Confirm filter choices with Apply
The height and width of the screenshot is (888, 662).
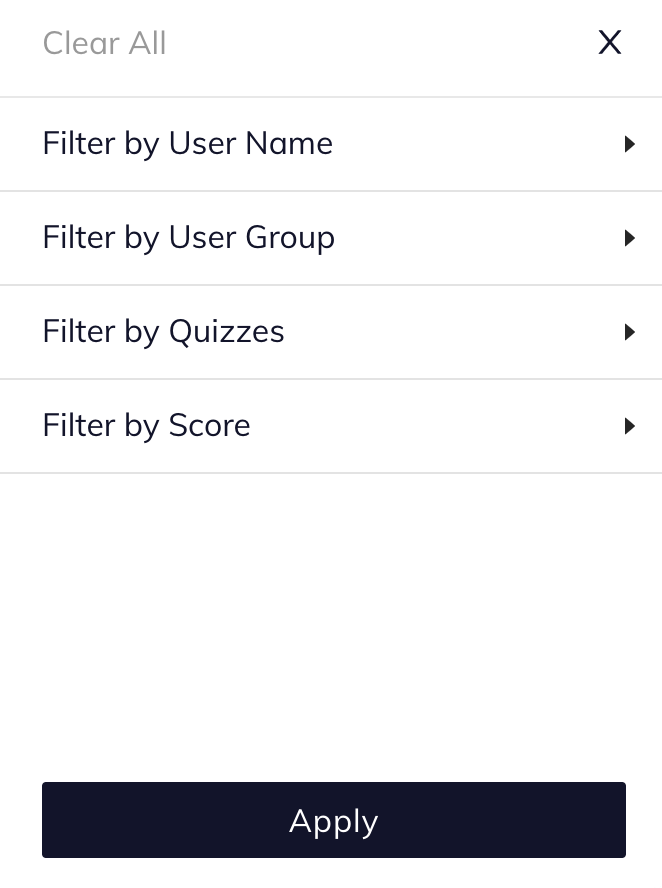[x=333, y=820]
